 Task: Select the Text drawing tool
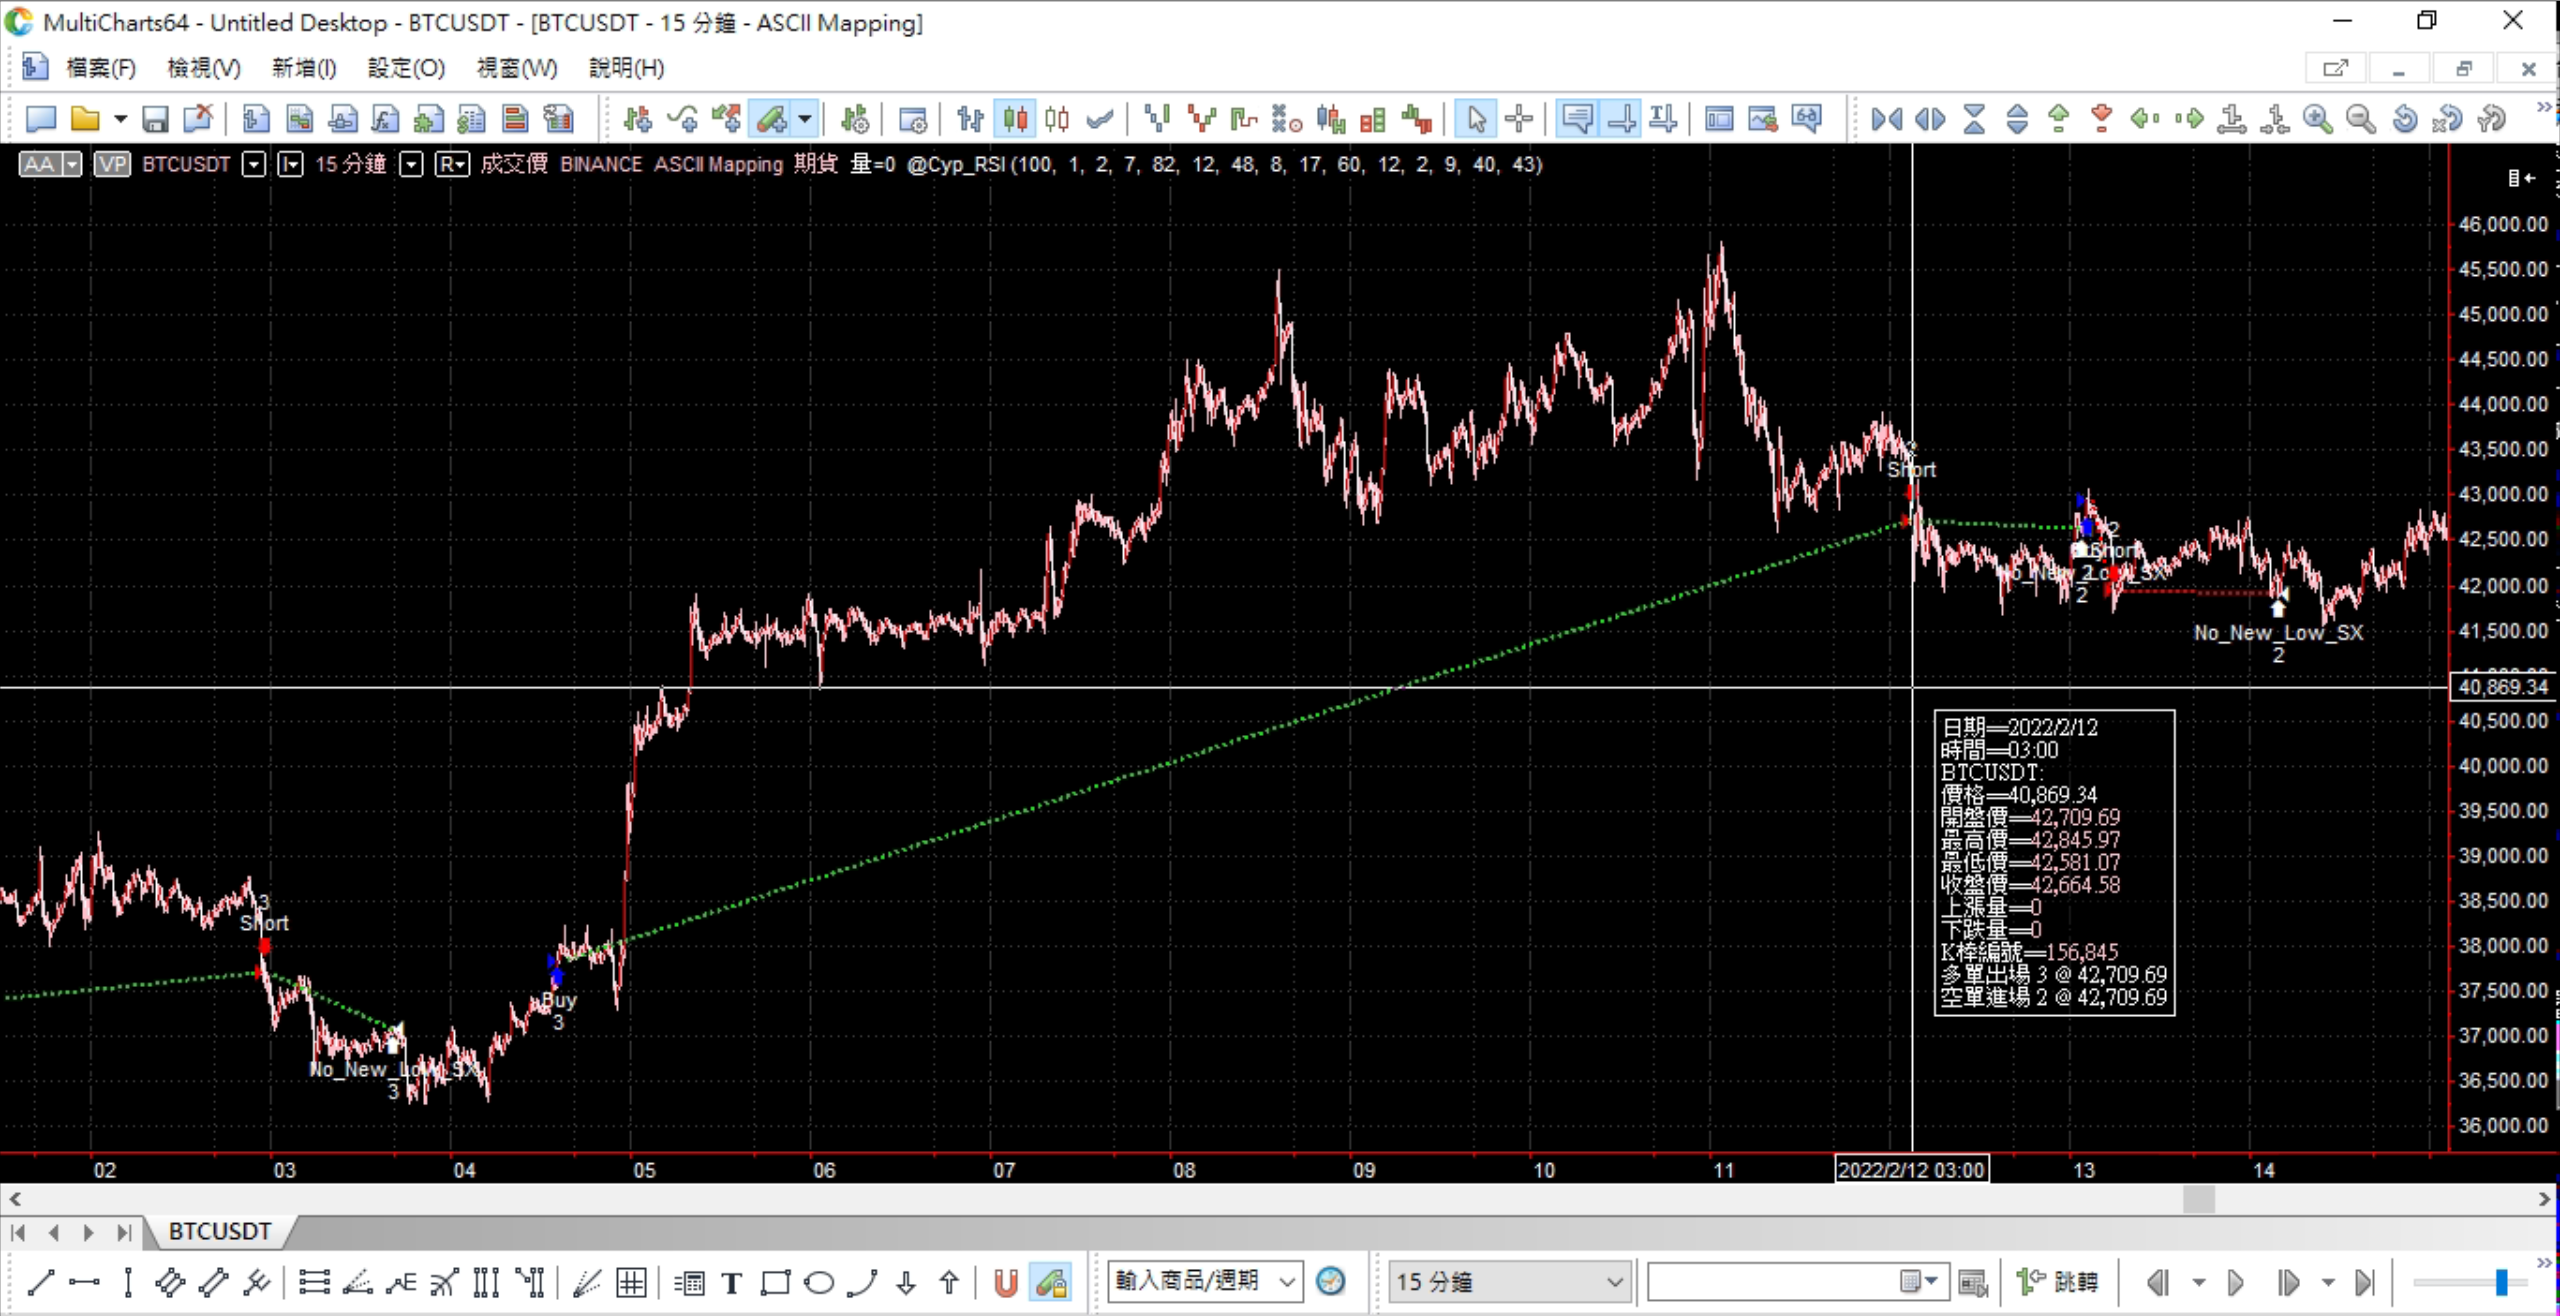tap(732, 1283)
